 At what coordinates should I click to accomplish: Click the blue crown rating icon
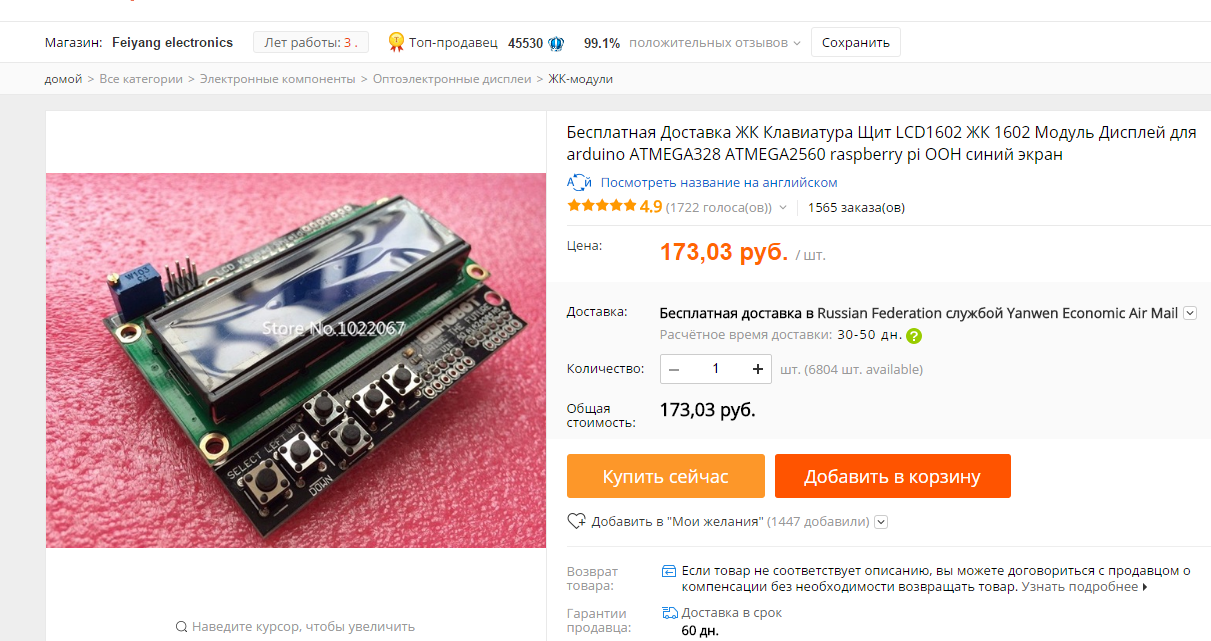(x=556, y=43)
